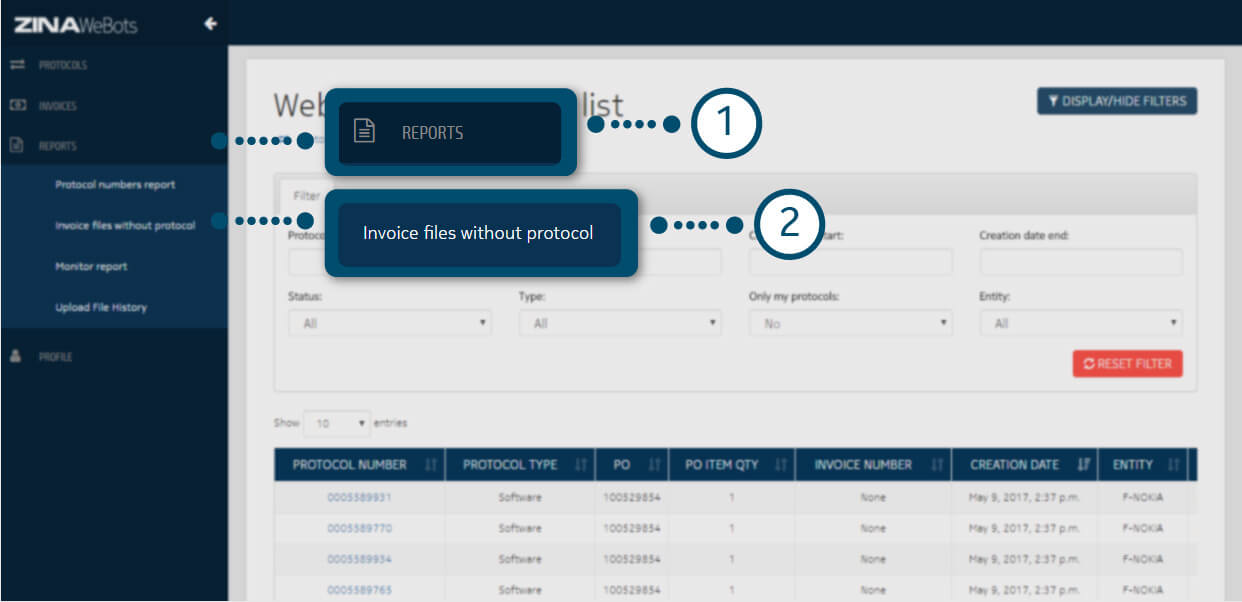The height and width of the screenshot is (602, 1242).
Task: Change the Show entries count dropdown
Action: [x=336, y=423]
